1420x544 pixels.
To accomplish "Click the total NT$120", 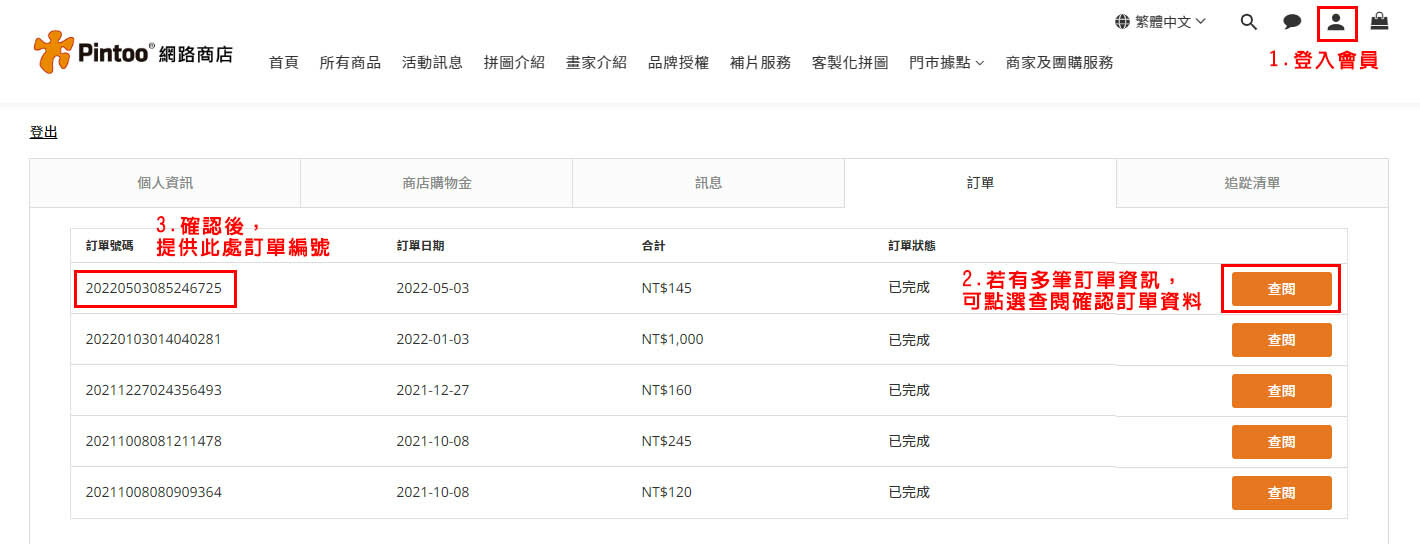I will click(x=667, y=492).
